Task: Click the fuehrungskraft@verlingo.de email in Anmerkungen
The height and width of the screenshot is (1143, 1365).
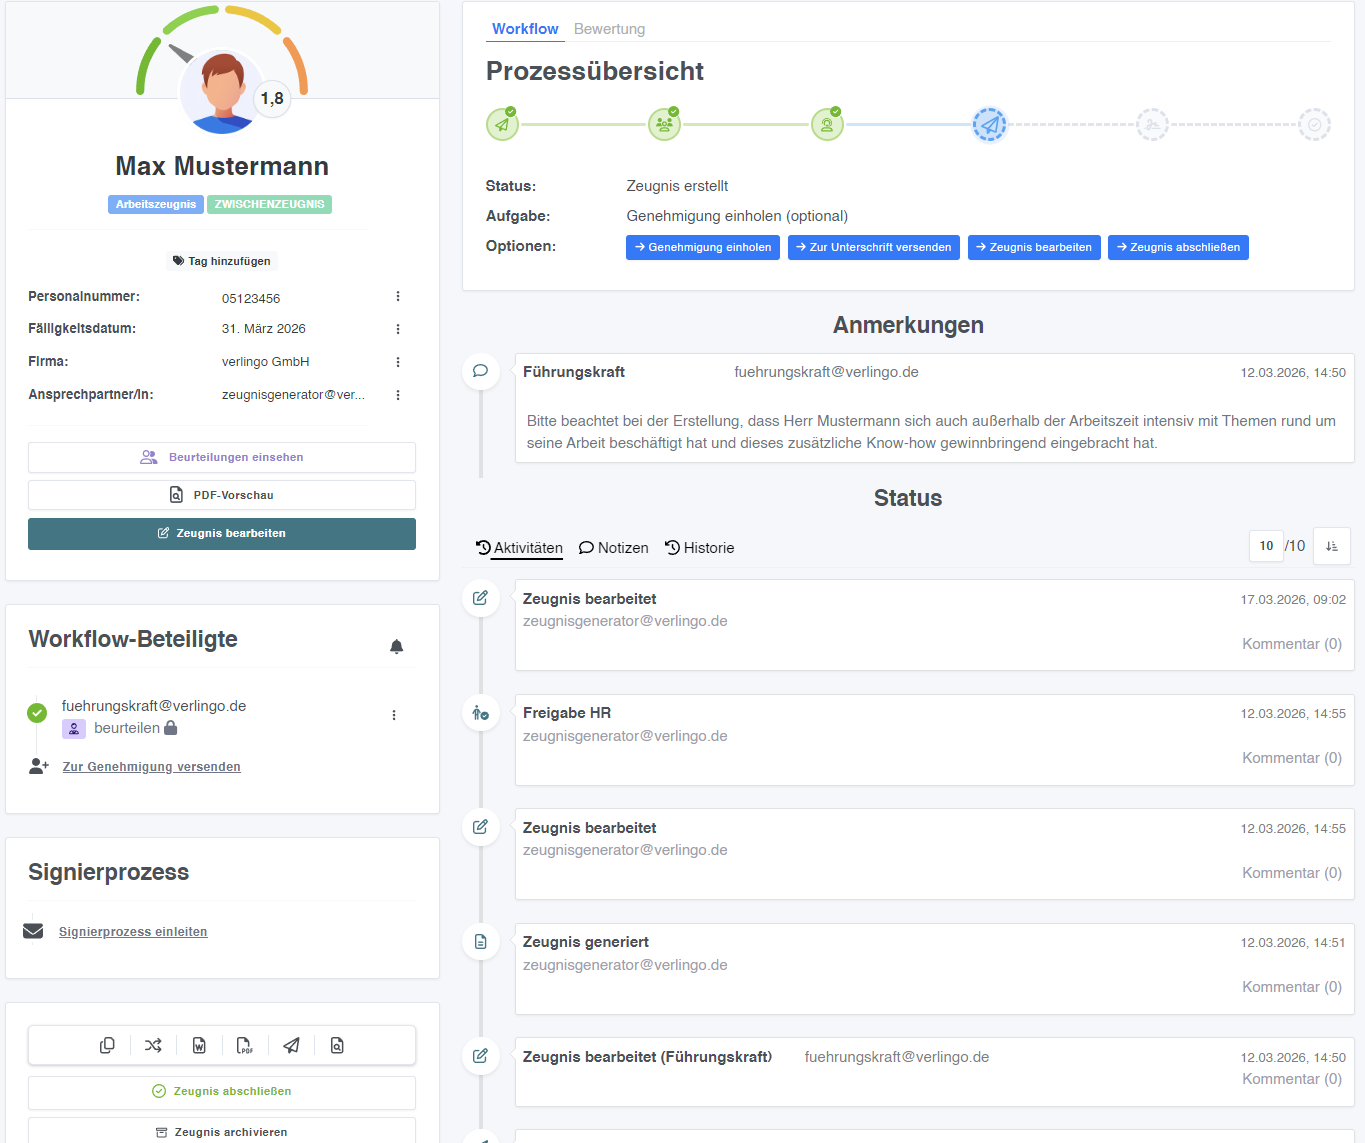Action: [826, 372]
